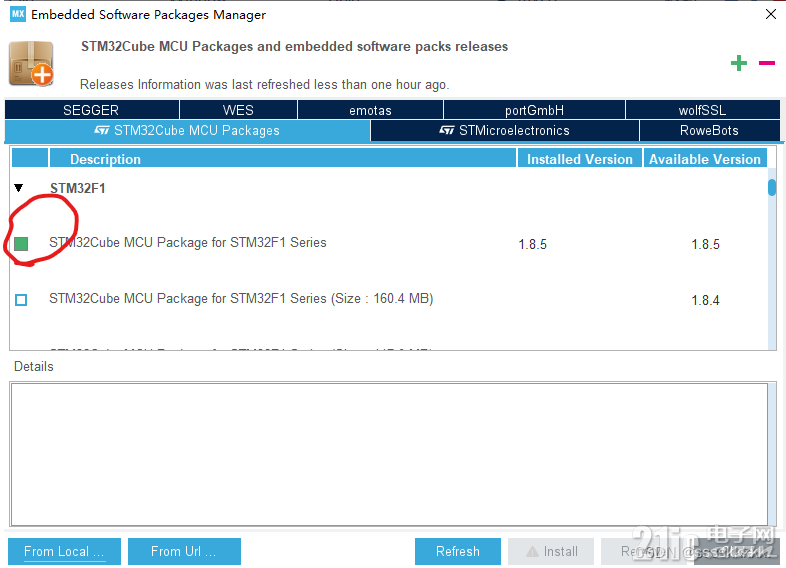Image resolution: width=786 pixels, height=568 pixels.
Task: Open the WES tab
Action: click(x=238, y=110)
